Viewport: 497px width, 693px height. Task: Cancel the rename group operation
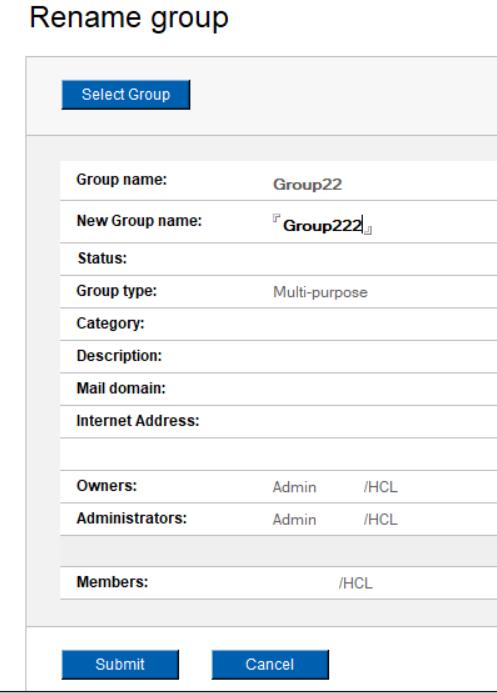pos(270,664)
